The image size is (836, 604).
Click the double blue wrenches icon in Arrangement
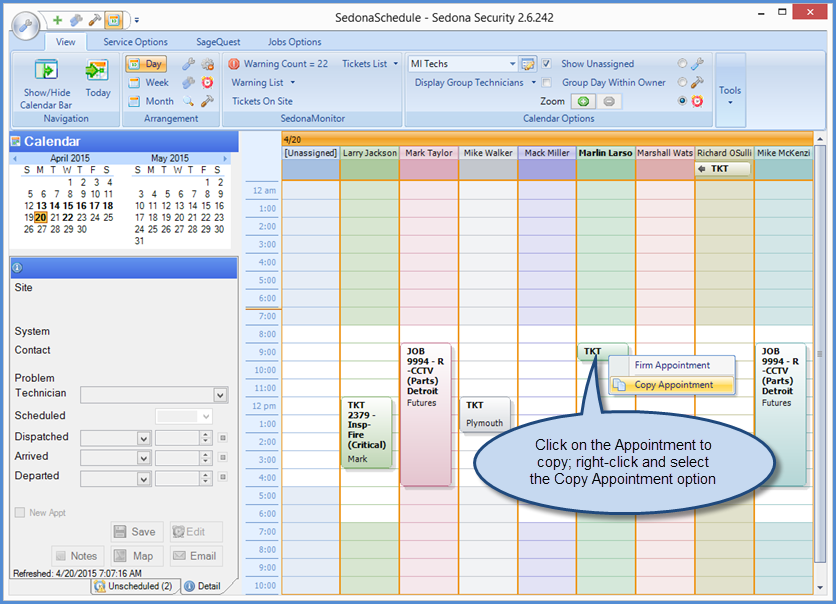(x=188, y=83)
